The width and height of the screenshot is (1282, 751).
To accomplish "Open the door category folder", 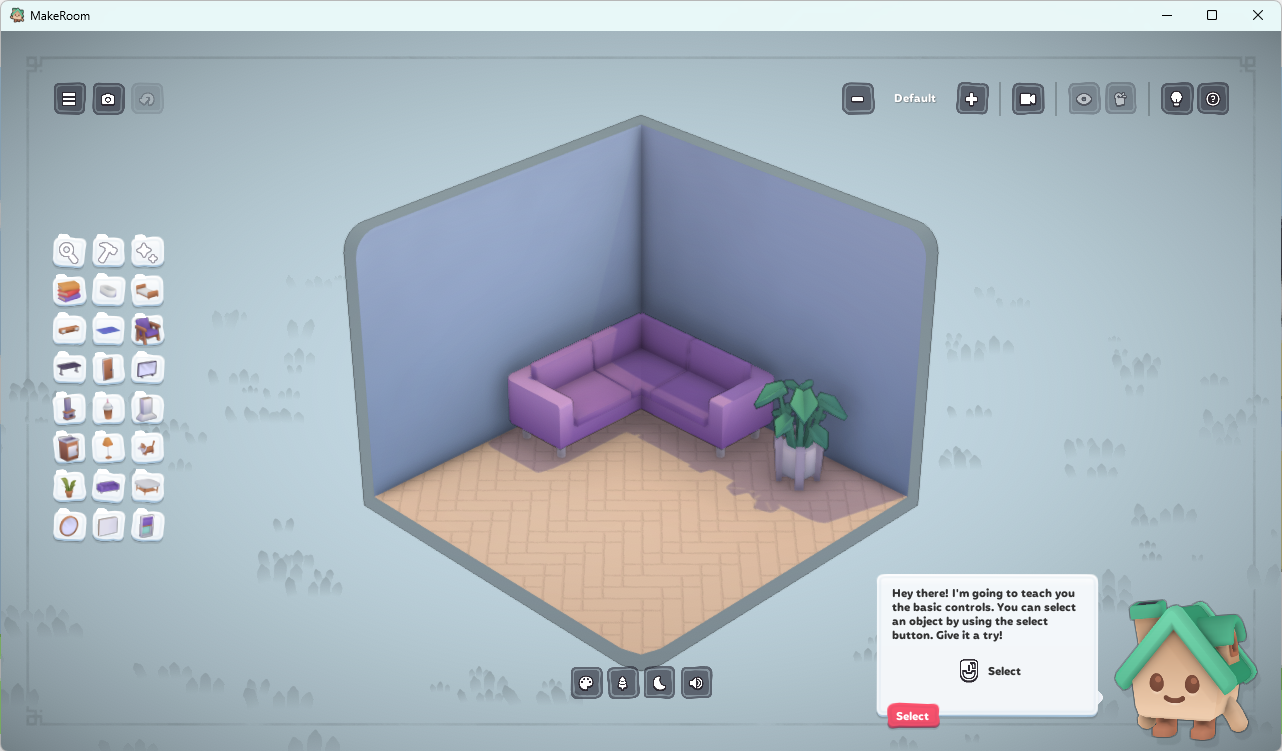I will click(108, 369).
